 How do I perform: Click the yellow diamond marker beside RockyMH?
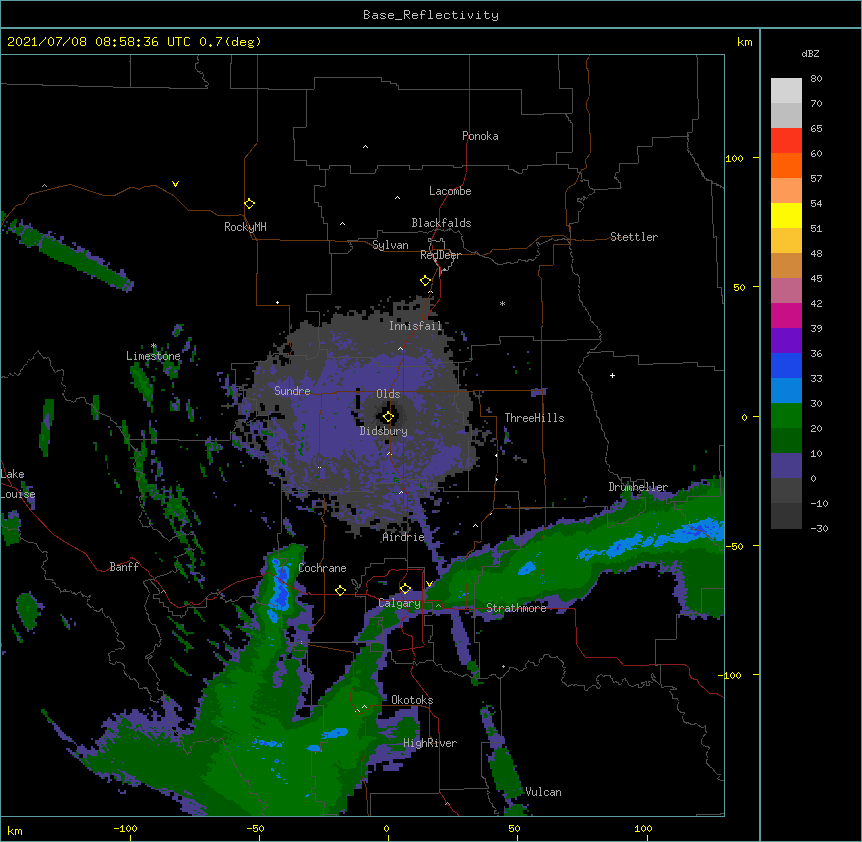tap(249, 204)
